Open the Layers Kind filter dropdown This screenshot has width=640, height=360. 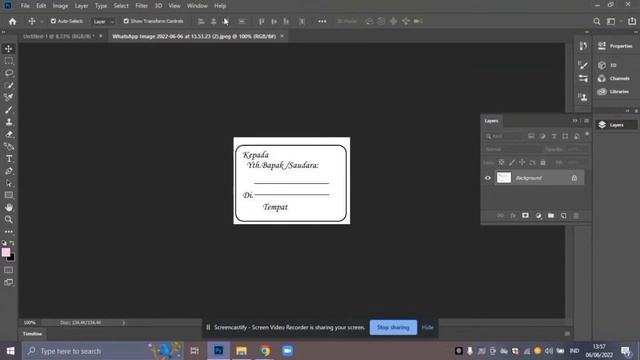point(503,136)
